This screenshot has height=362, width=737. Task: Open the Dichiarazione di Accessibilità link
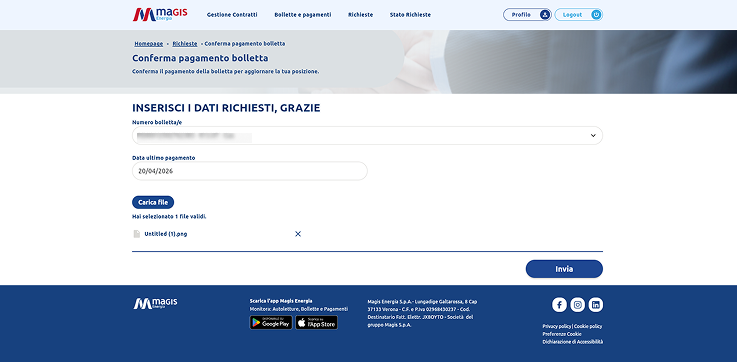click(572, 342)
